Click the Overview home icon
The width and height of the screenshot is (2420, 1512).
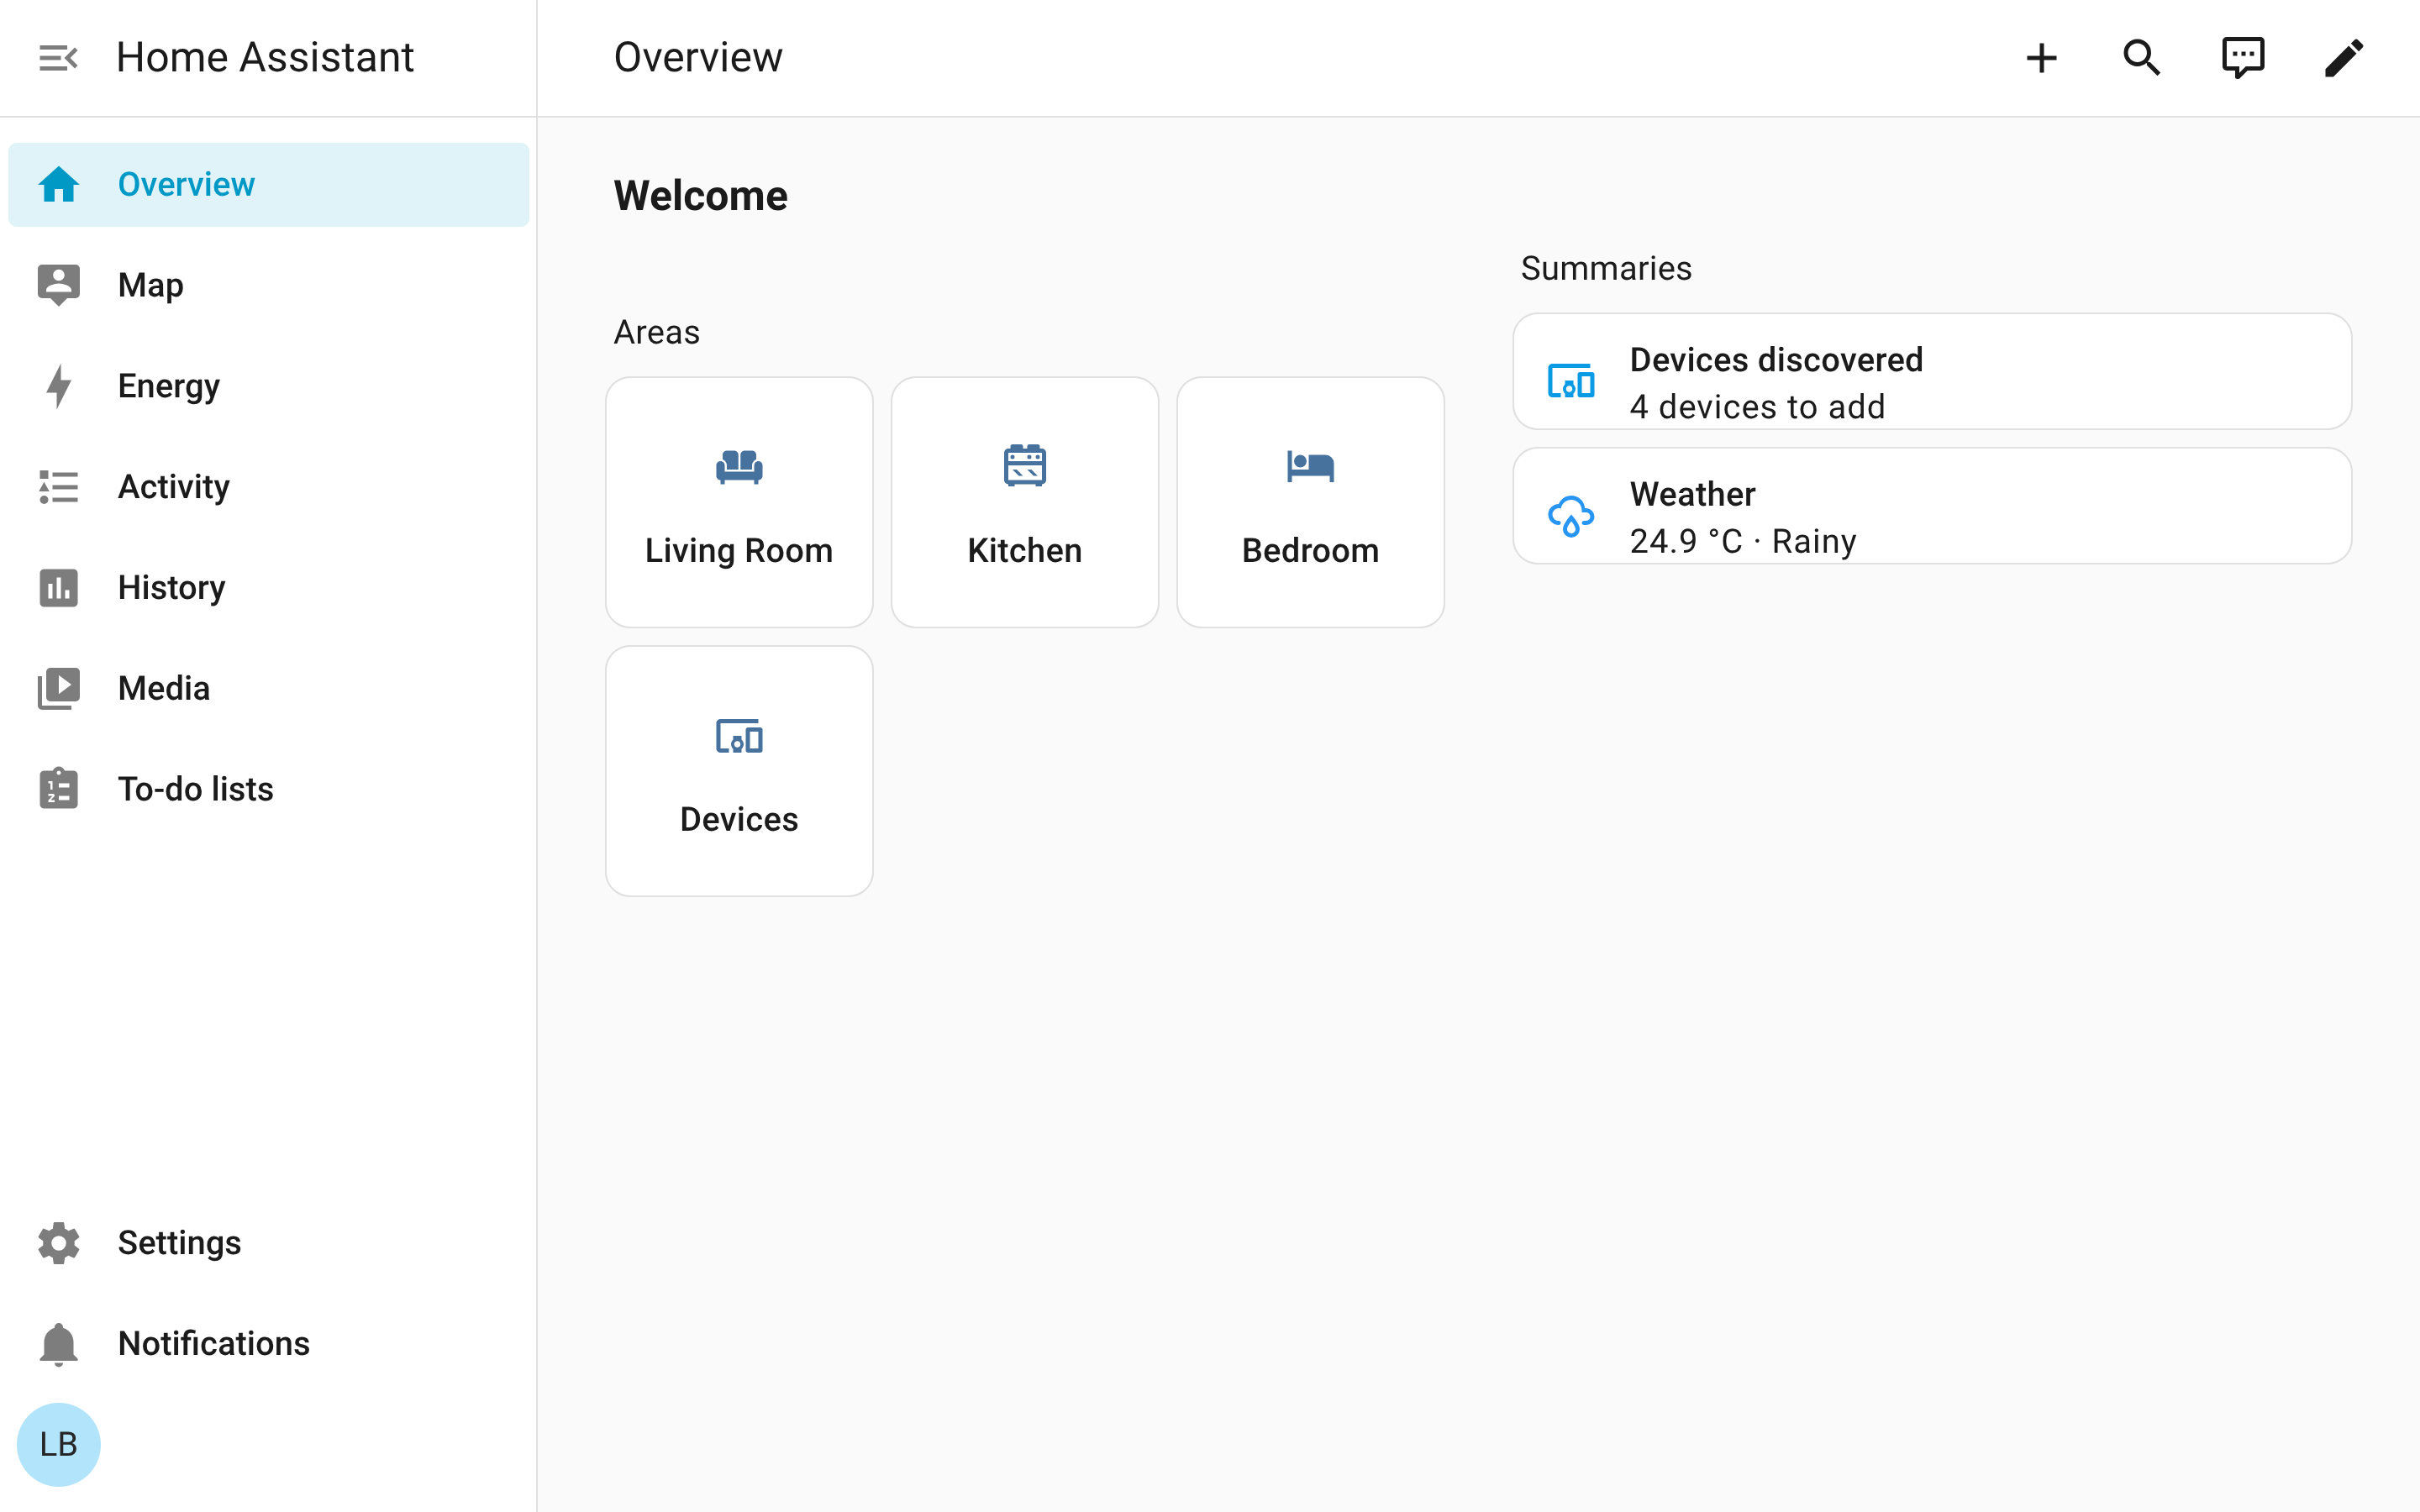tap(59, 185)
